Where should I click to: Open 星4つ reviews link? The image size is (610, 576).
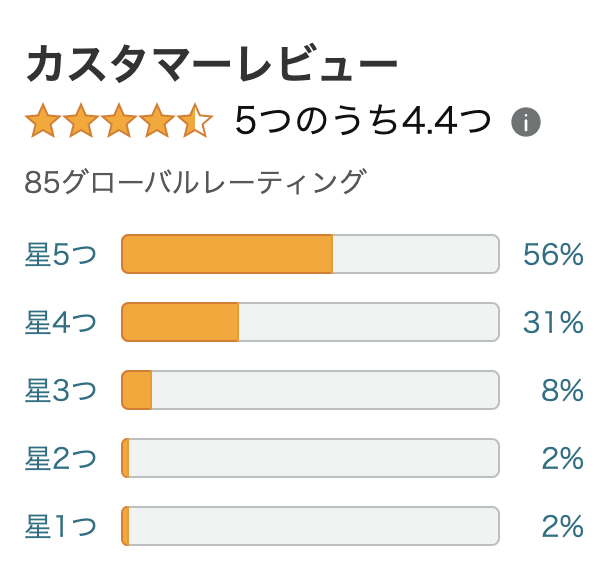coord(60,322)
